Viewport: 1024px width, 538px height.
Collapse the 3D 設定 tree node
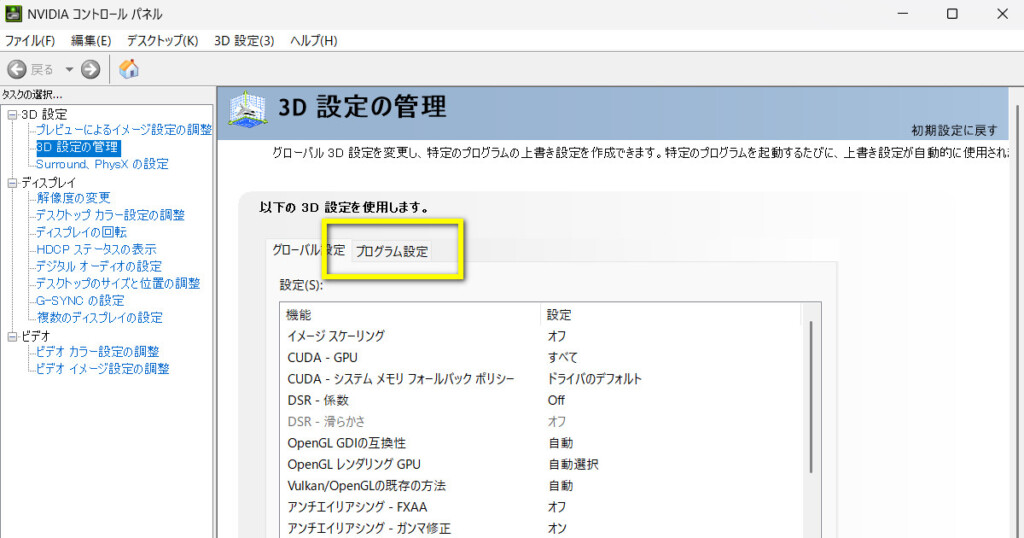pyautogui.click(x=12, y=115)
